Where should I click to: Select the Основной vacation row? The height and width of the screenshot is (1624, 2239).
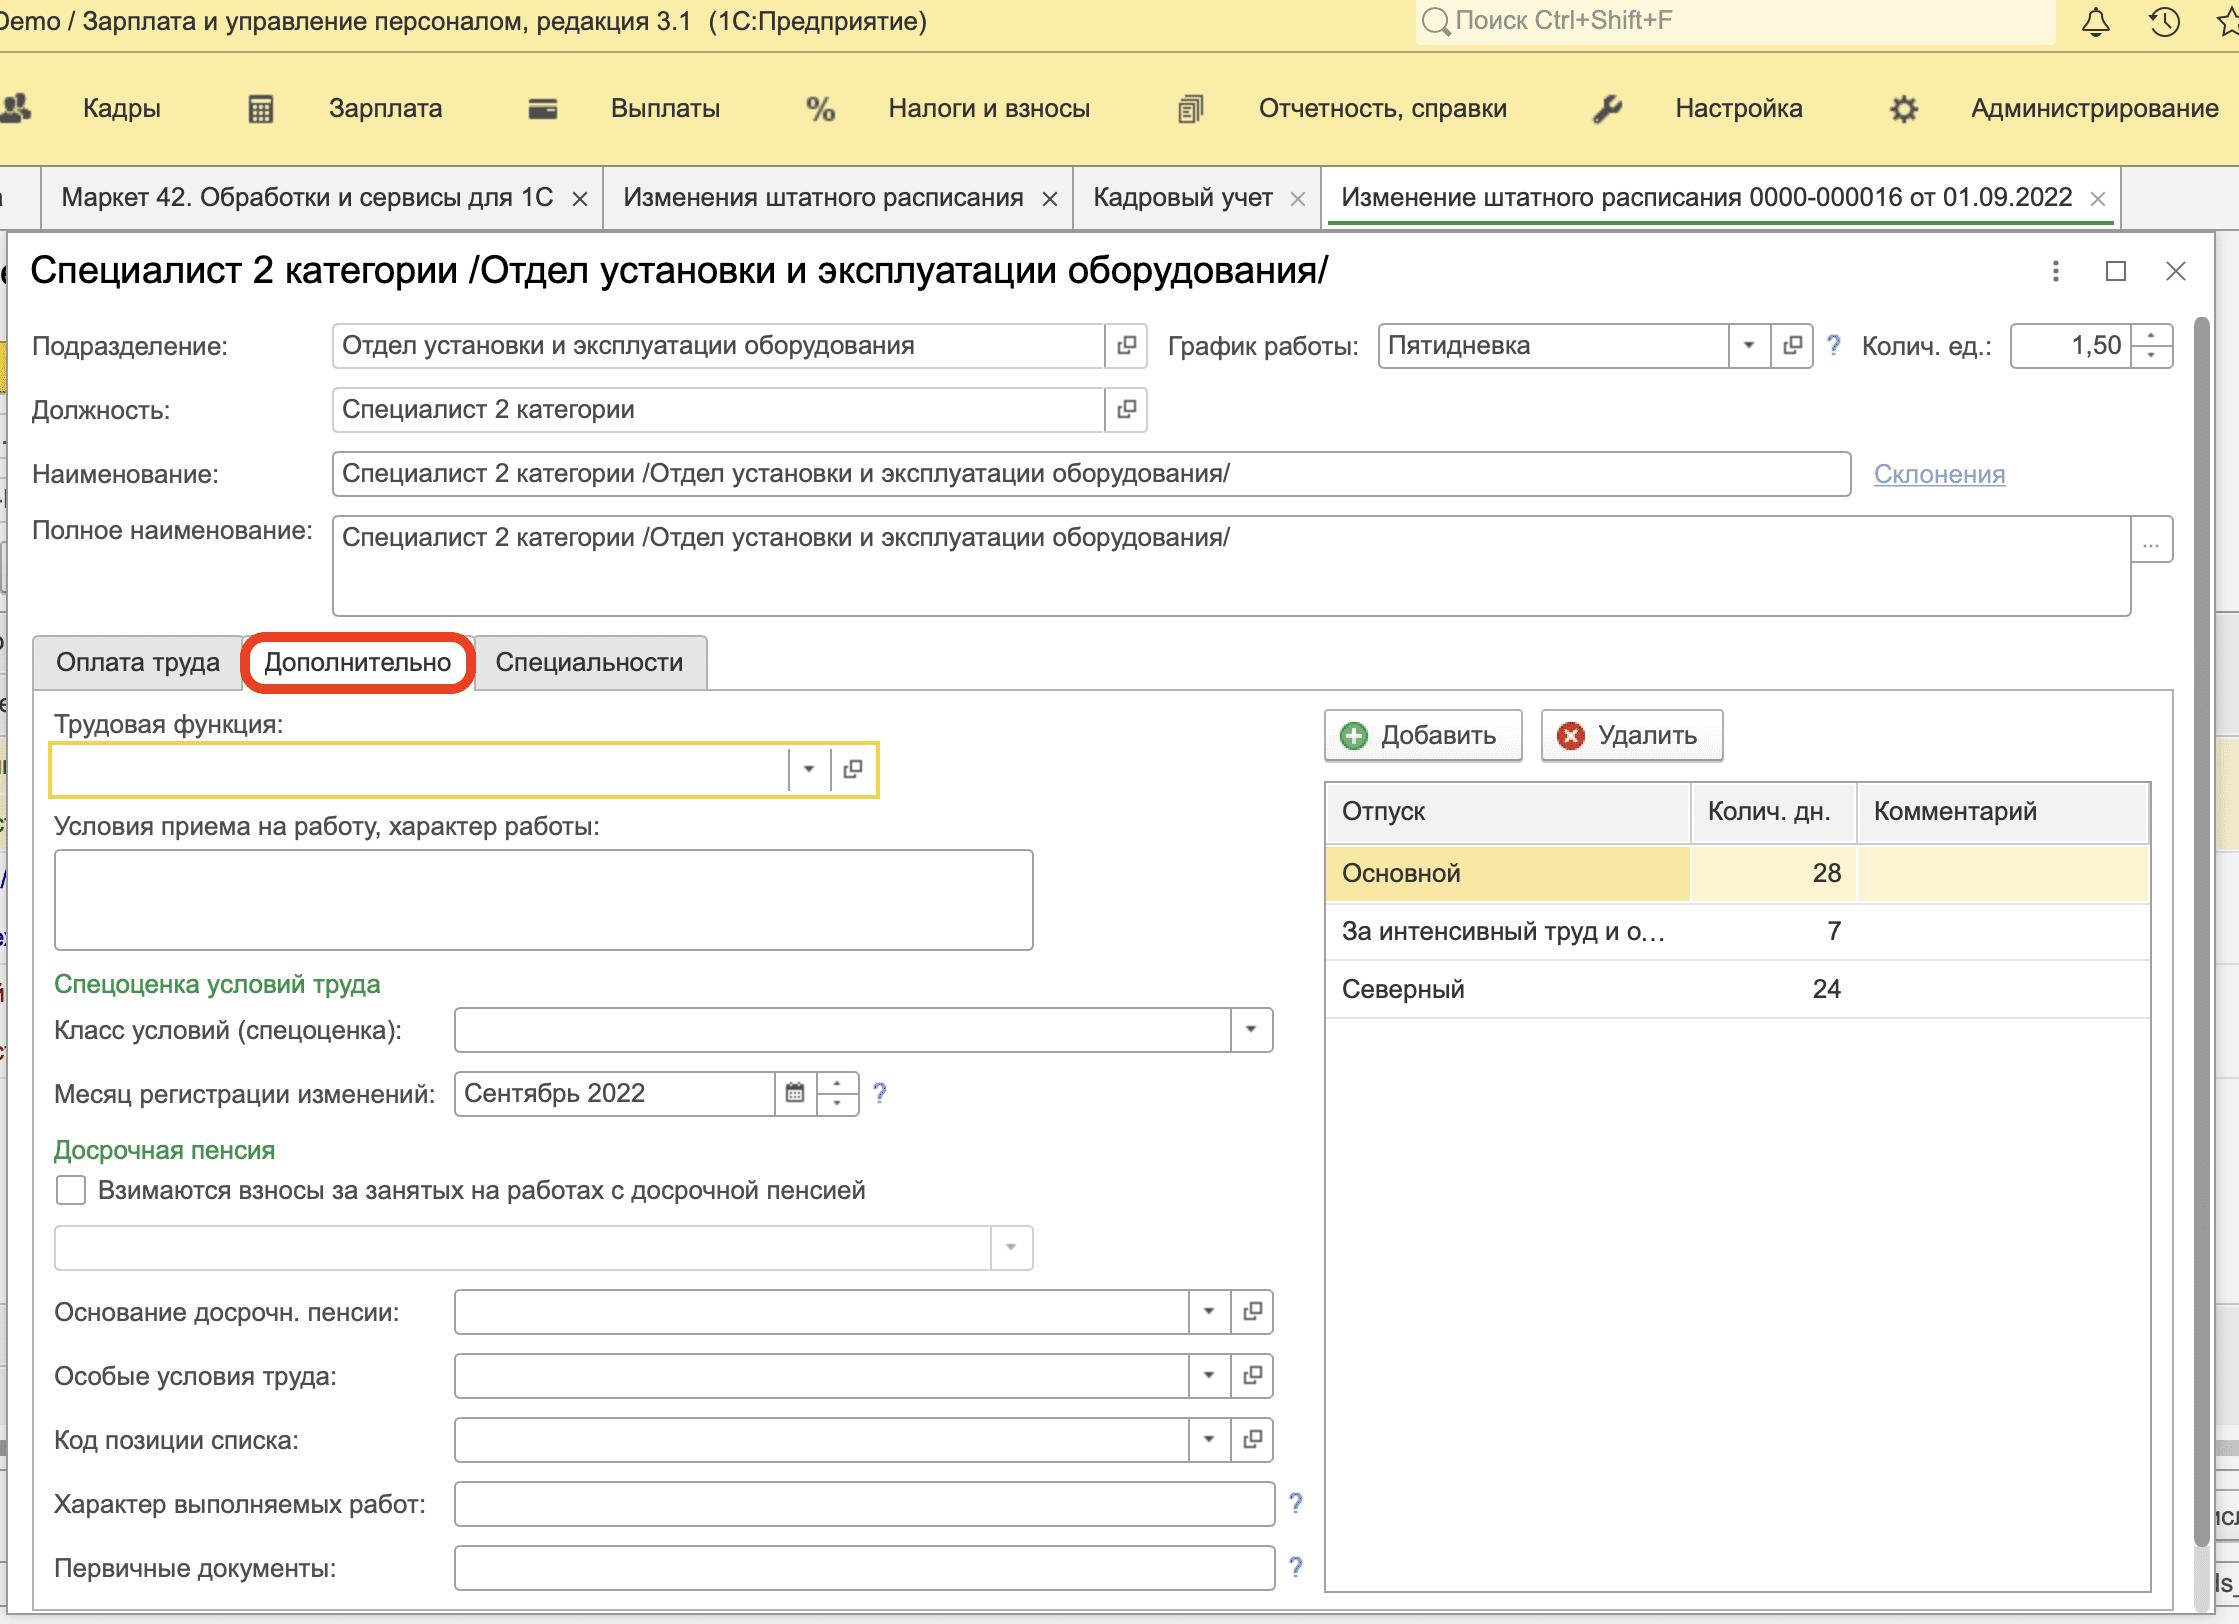[1737, 874]
